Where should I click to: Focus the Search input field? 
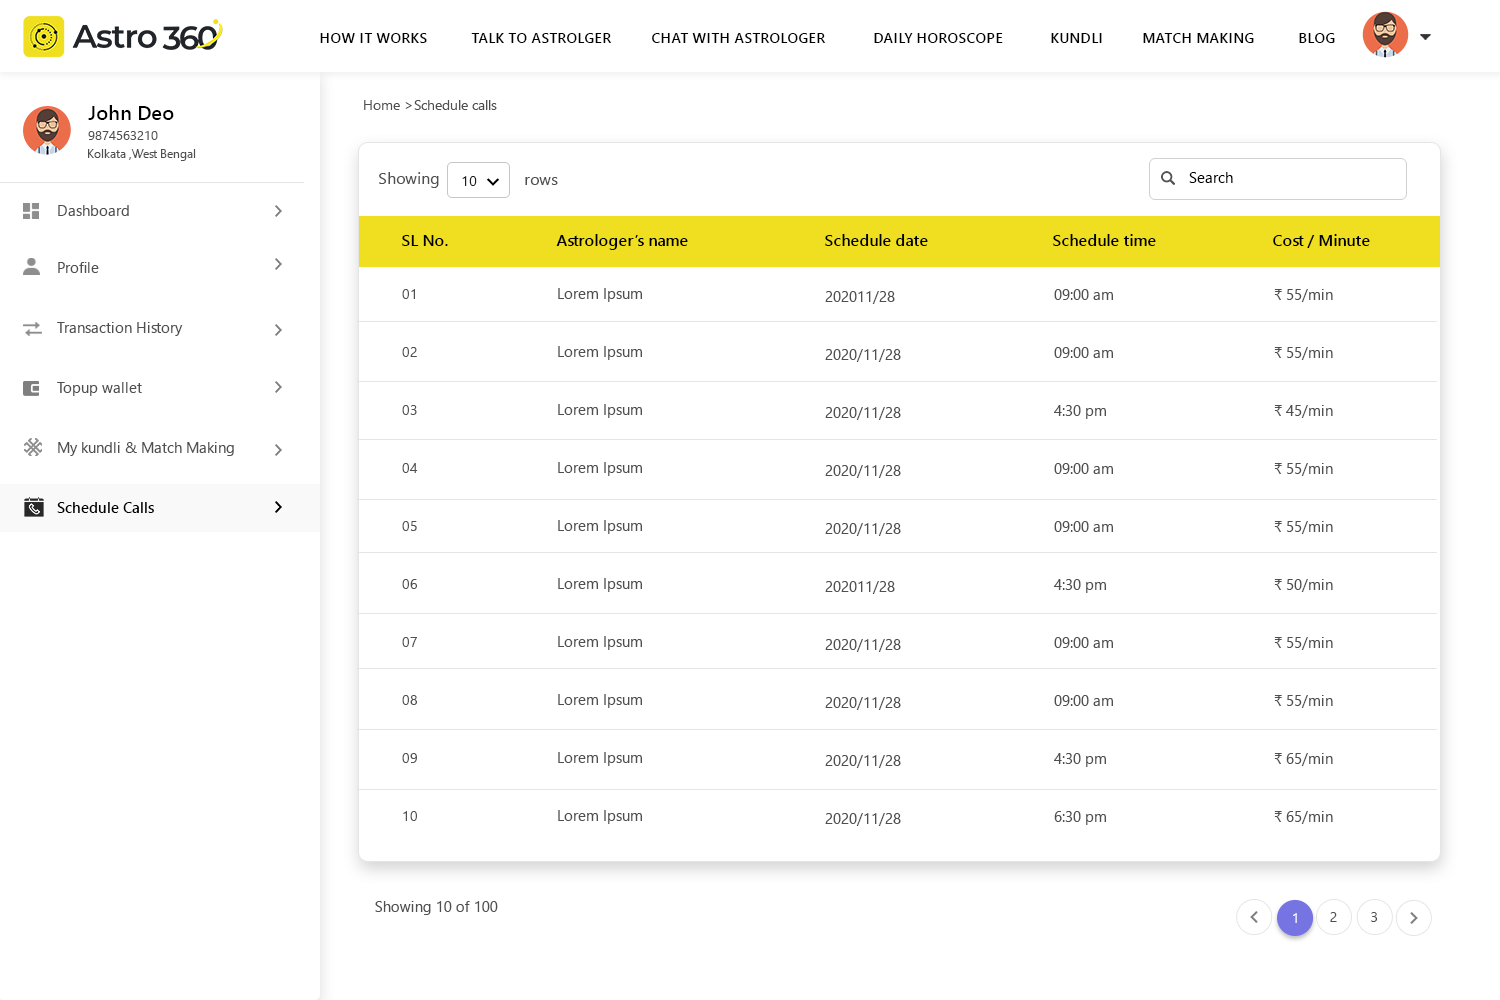1290,178
